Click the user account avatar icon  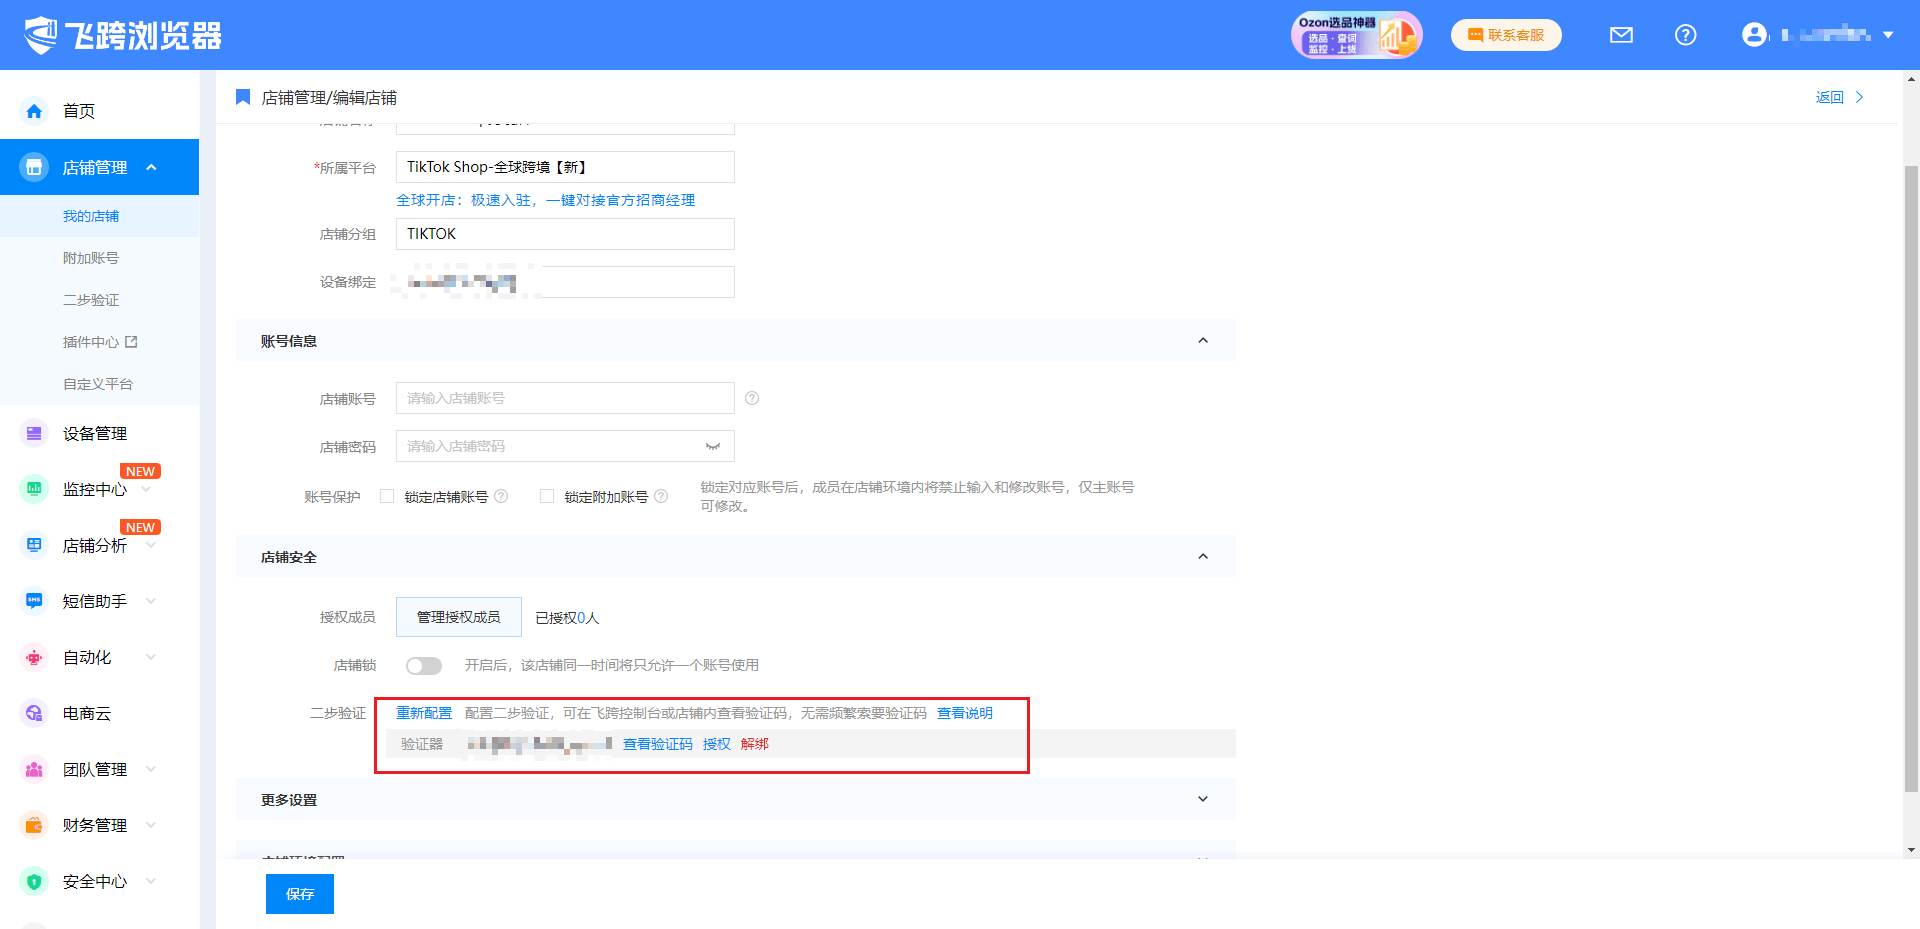pyautogui.click(x=1754, y=35)
